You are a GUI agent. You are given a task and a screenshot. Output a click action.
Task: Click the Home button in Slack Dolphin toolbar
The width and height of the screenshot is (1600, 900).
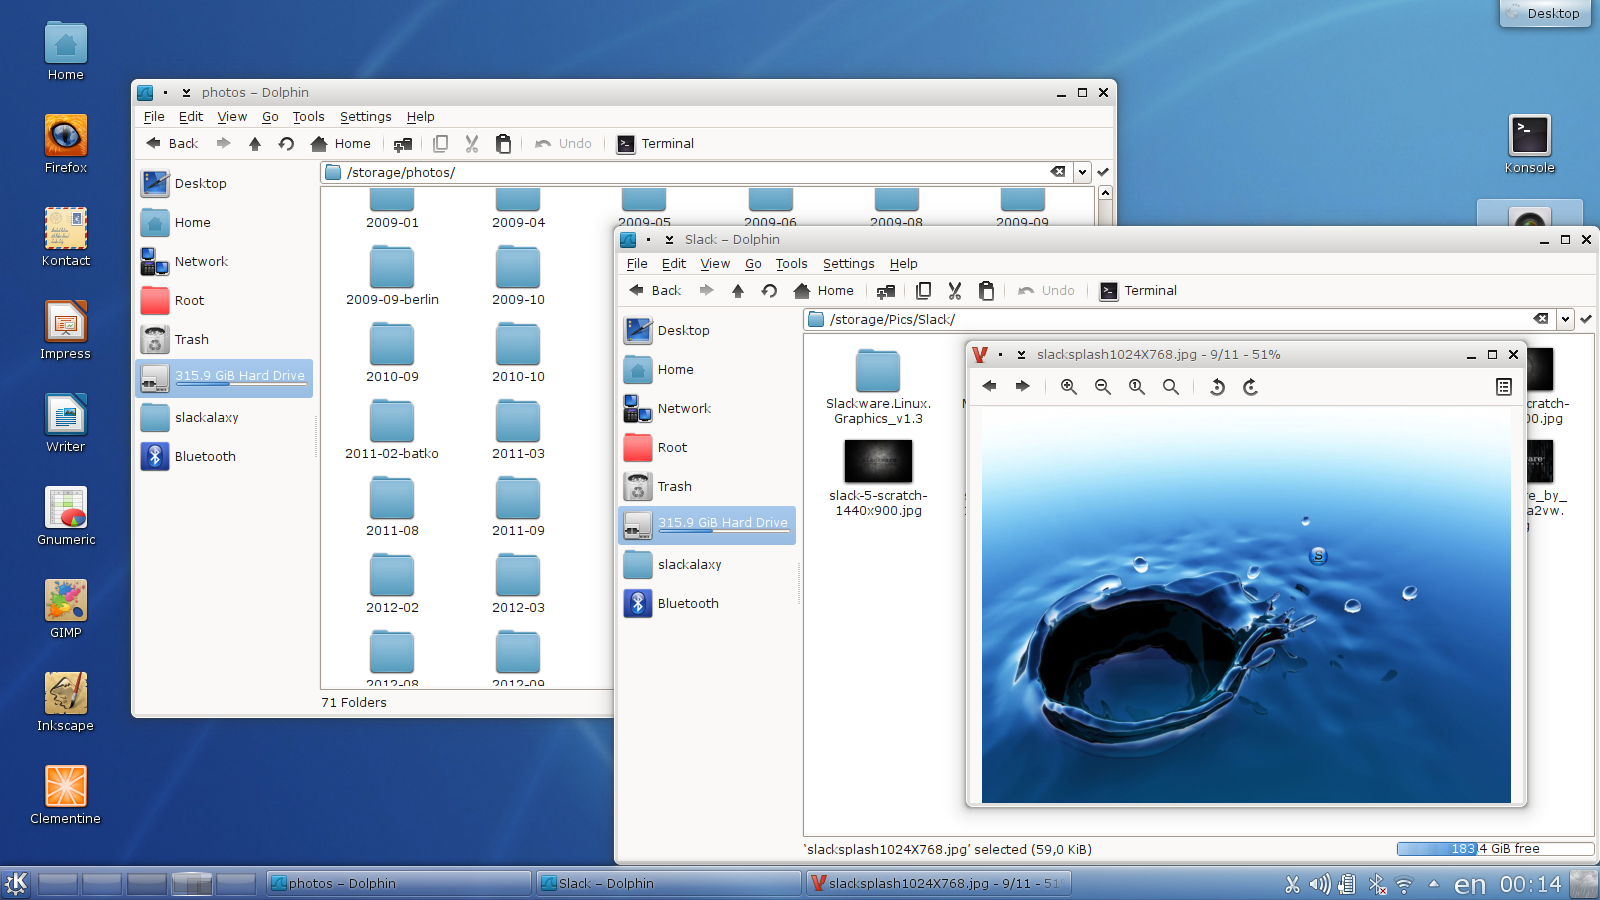824,291
